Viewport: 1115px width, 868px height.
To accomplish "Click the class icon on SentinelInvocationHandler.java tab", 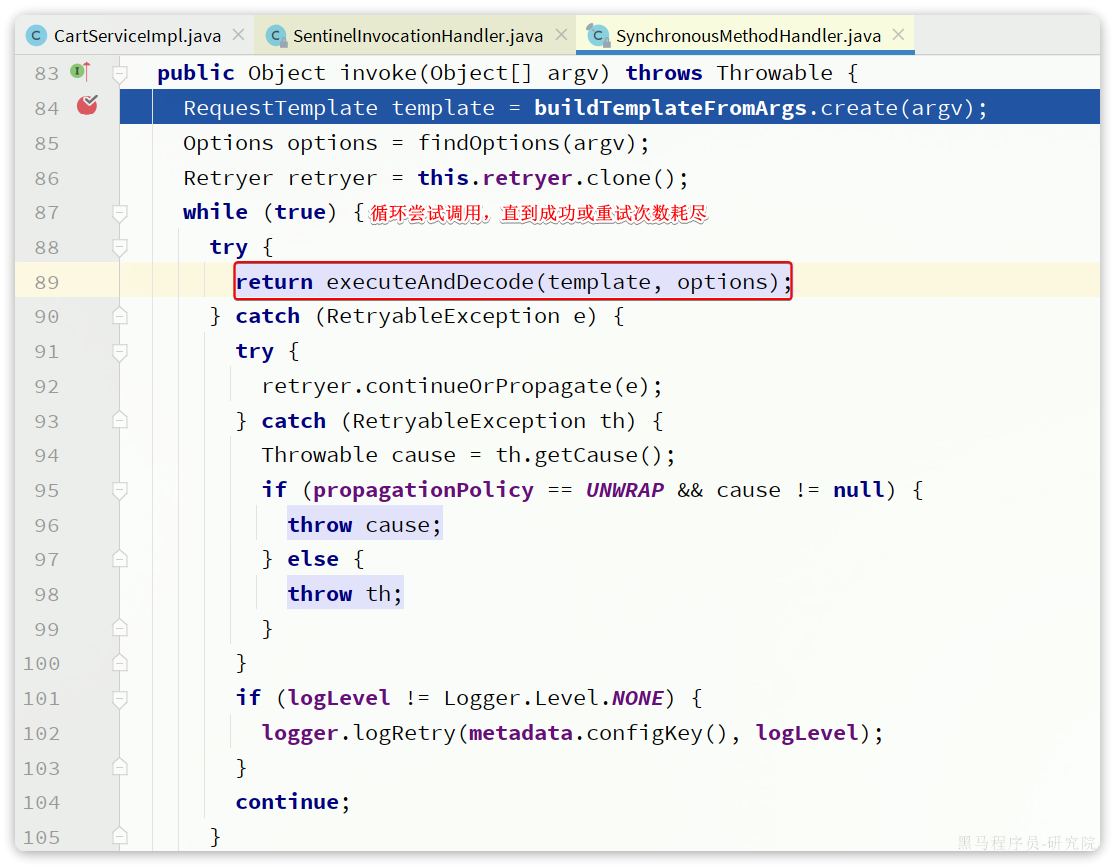I will [x=276, y=34].
